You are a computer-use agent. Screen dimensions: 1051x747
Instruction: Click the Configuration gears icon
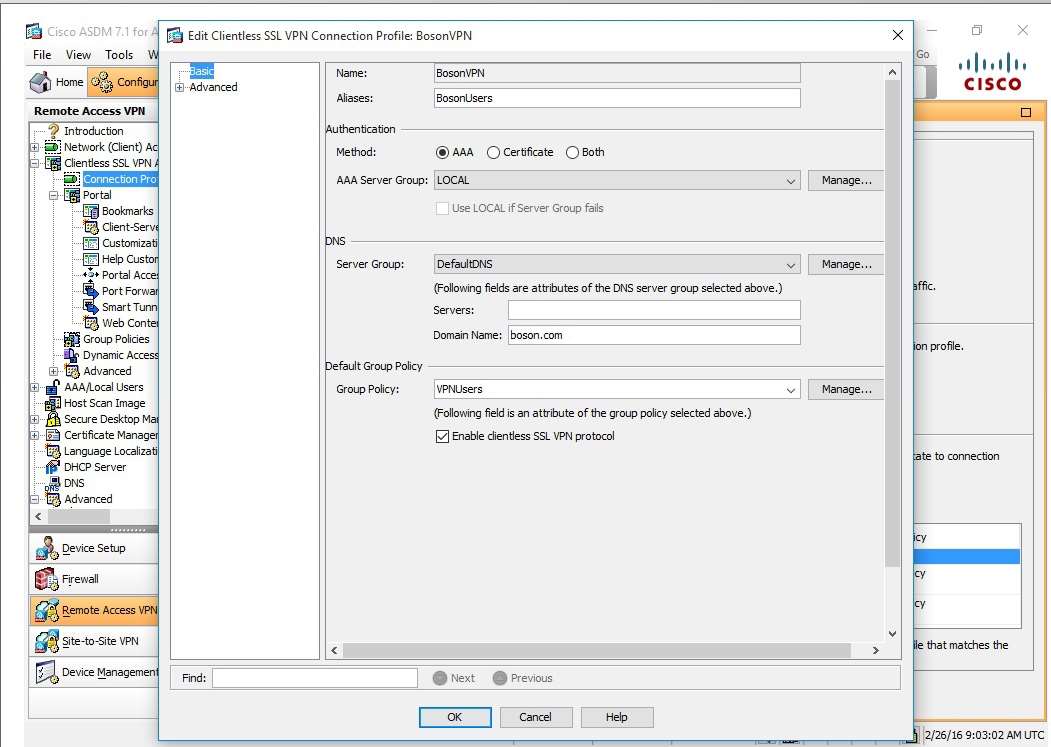(x=102, y=82)
